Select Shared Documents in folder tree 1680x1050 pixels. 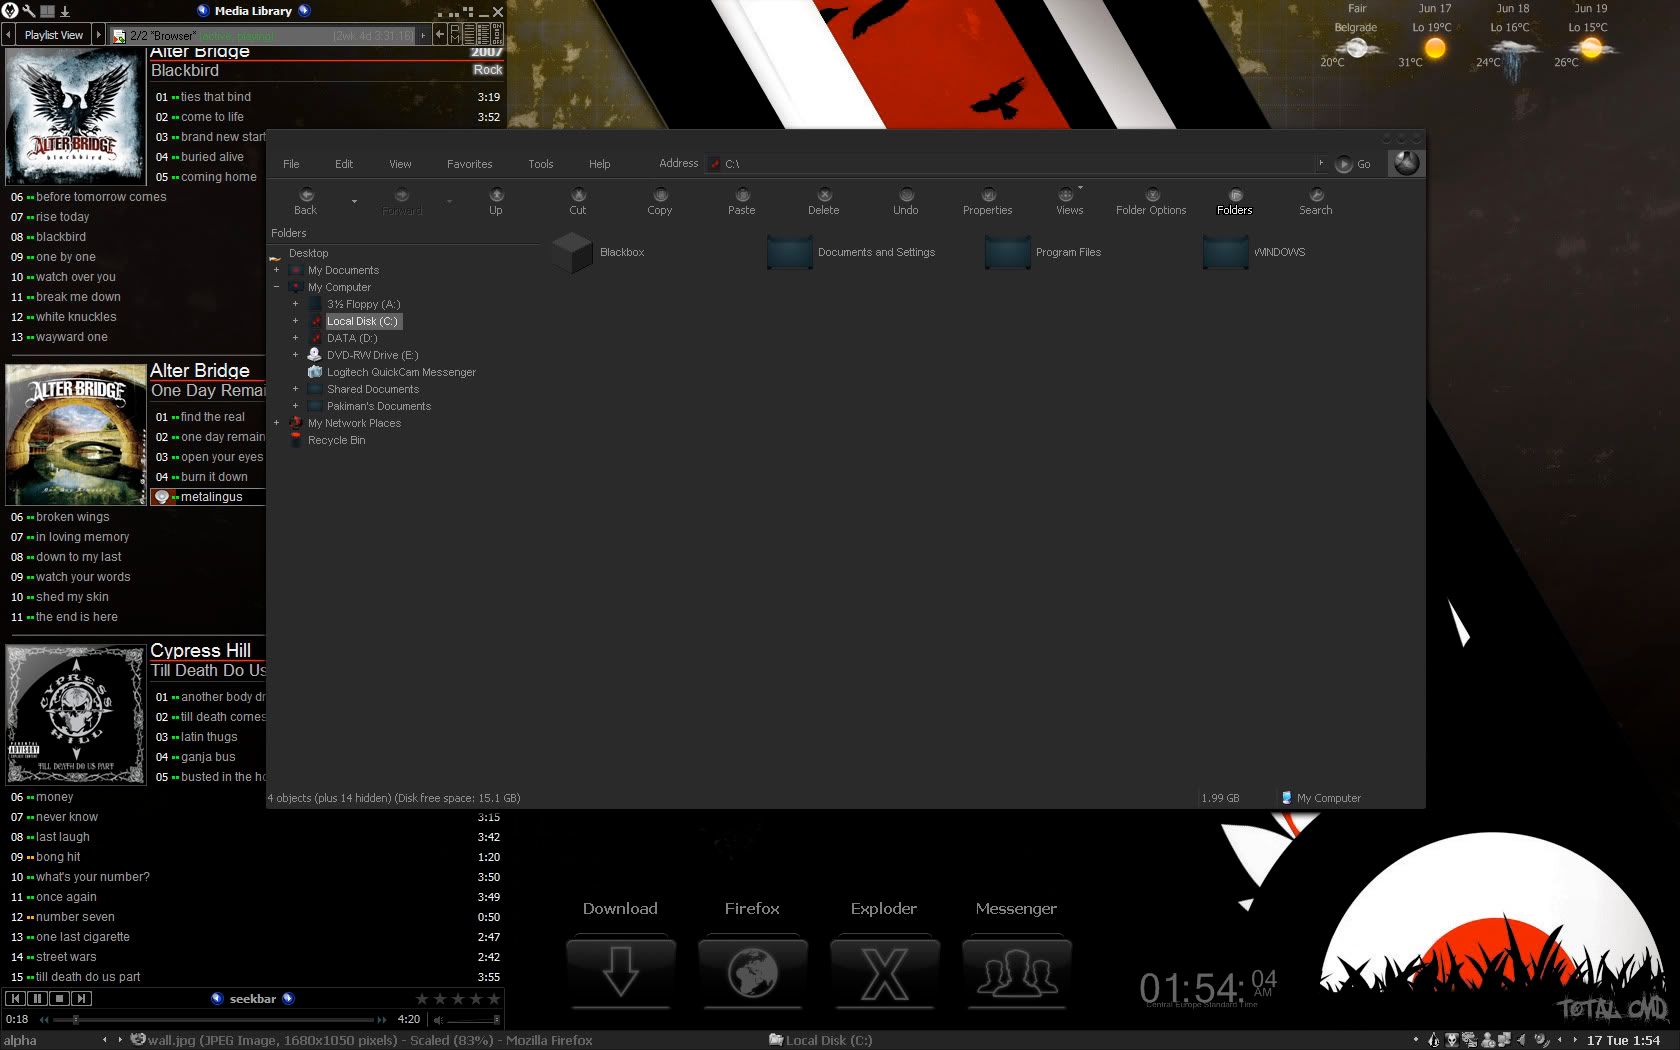tap(372, 389)
